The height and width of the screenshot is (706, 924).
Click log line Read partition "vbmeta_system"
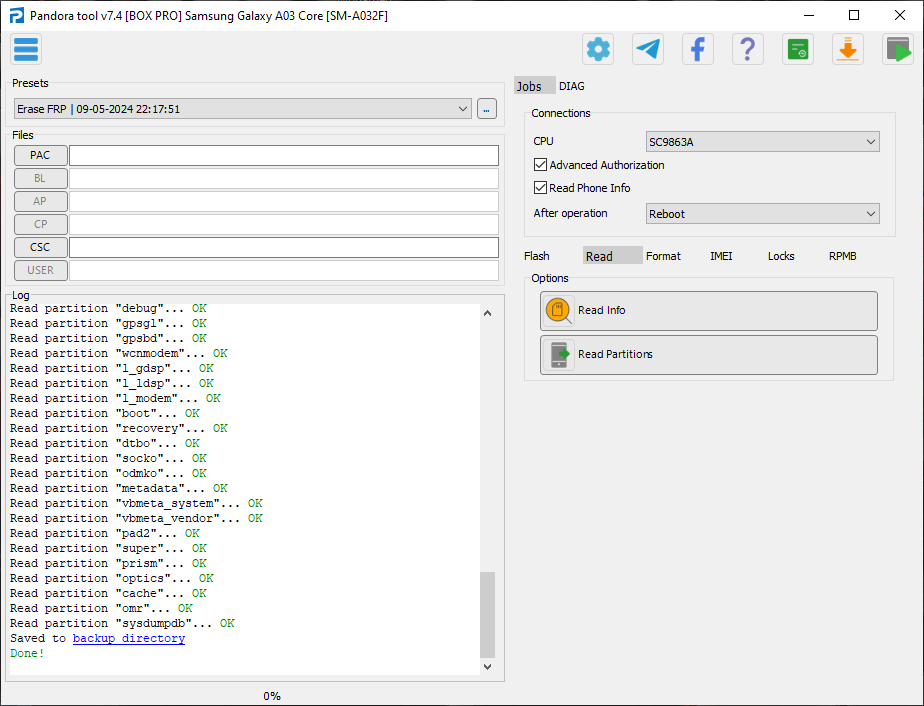[136, 503]
